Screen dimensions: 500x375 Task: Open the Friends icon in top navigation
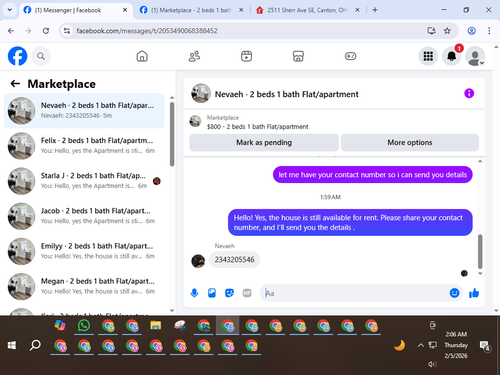point(194,56)
